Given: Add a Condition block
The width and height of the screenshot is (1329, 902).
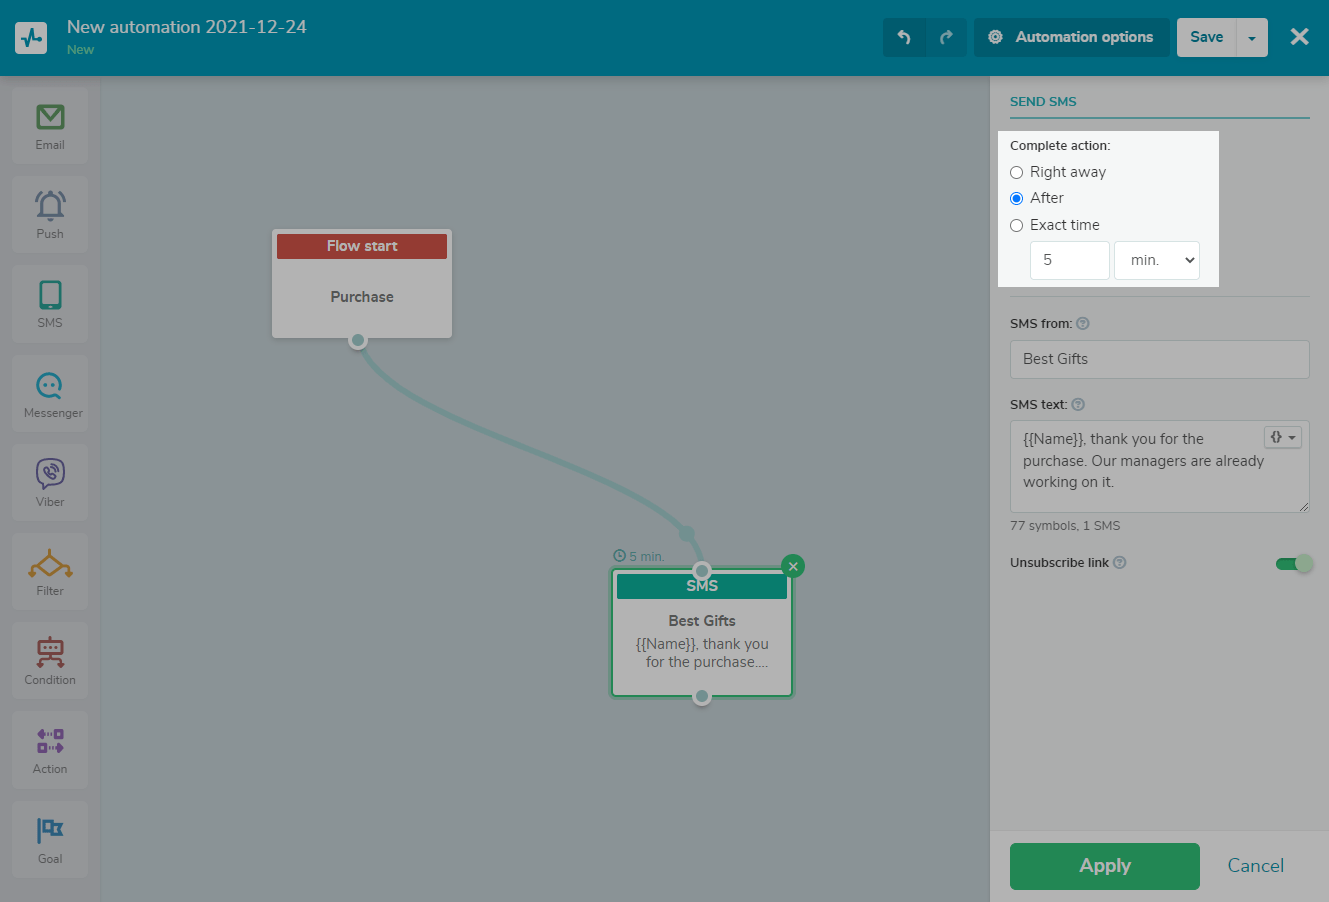Looking at the screenshot, I should [x=50, y=660].
